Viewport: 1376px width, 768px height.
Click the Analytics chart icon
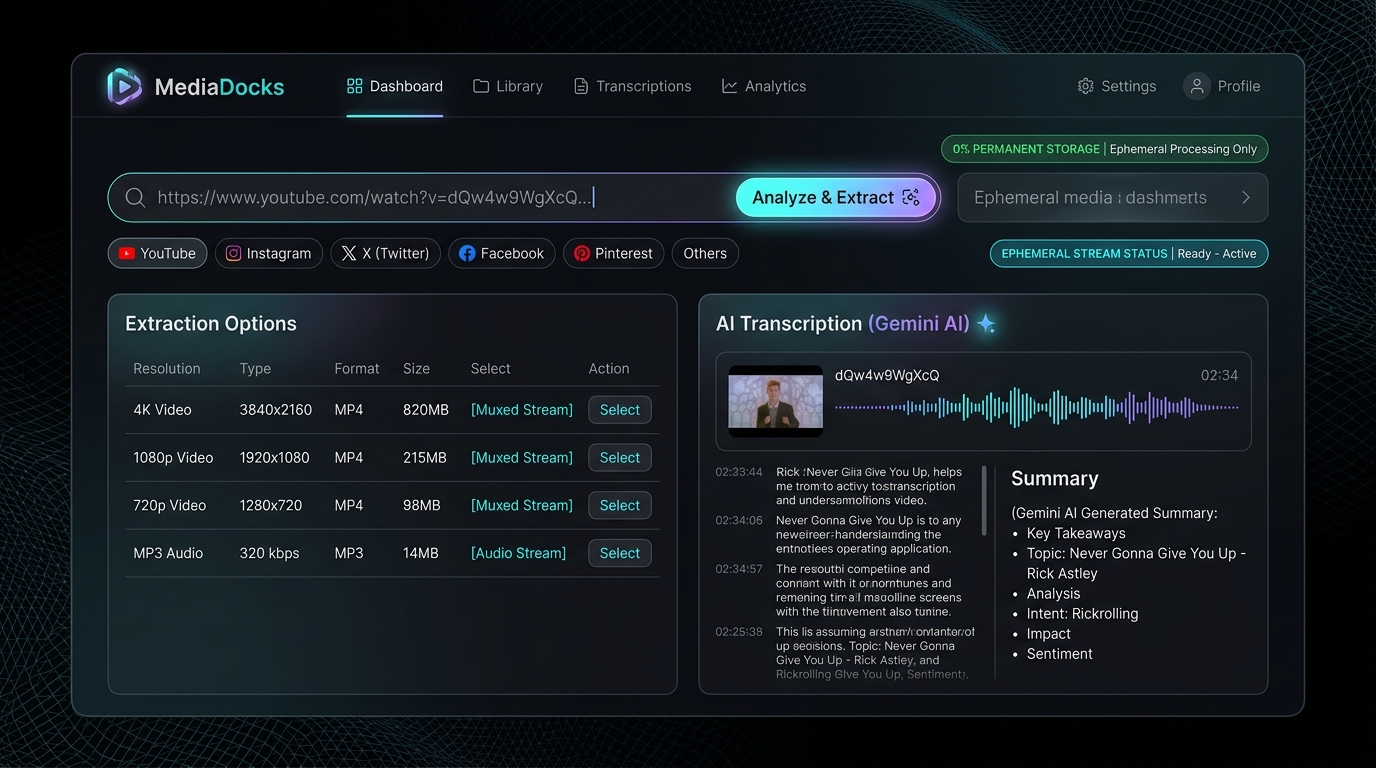730,86
